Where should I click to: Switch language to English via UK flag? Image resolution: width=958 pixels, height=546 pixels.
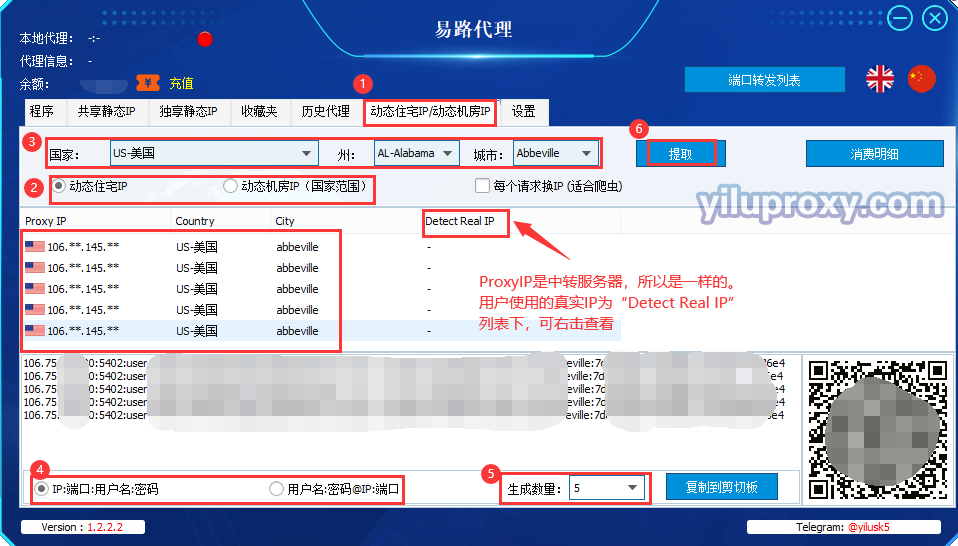click(880, 79)
